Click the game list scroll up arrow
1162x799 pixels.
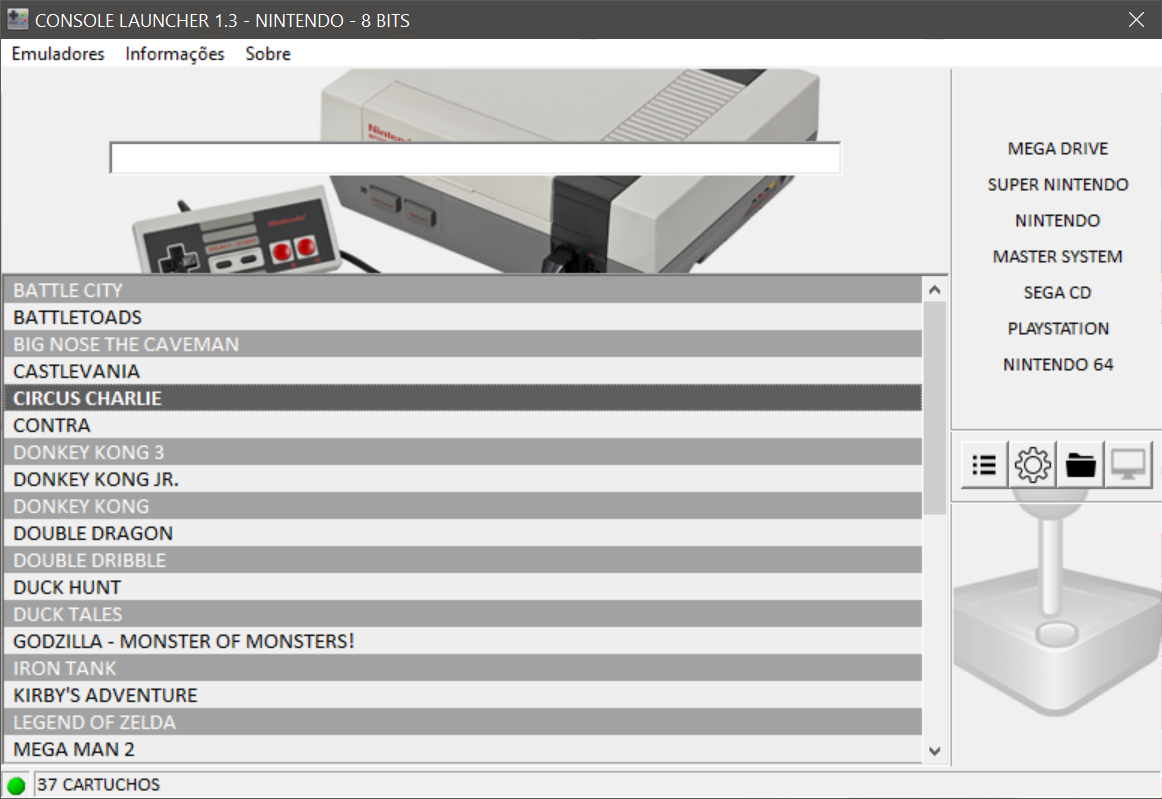point(934,290)
